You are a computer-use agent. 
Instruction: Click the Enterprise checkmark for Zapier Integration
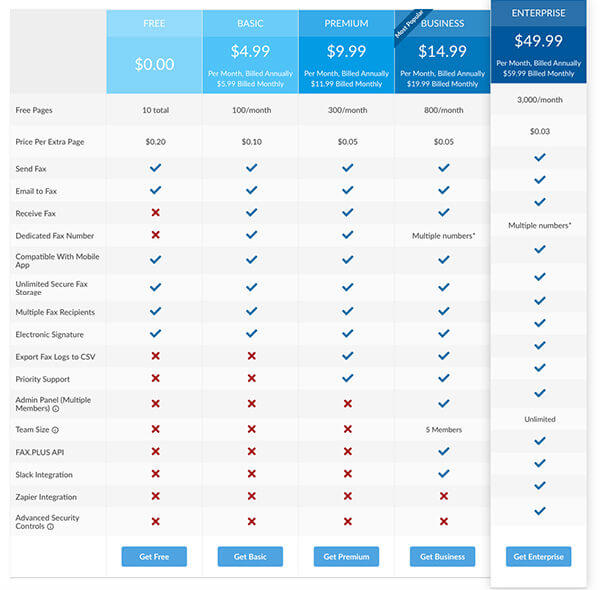[x=540, y=486]
